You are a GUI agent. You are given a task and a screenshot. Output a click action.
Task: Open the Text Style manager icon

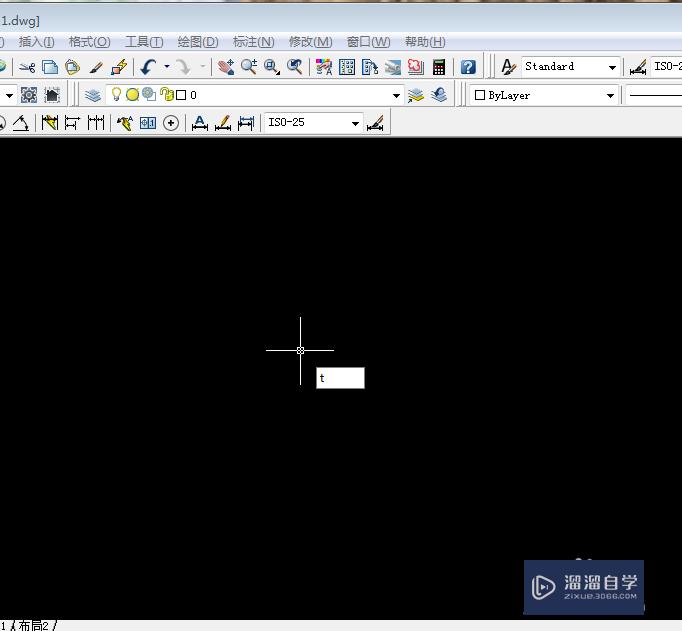(x=508, y=67)
